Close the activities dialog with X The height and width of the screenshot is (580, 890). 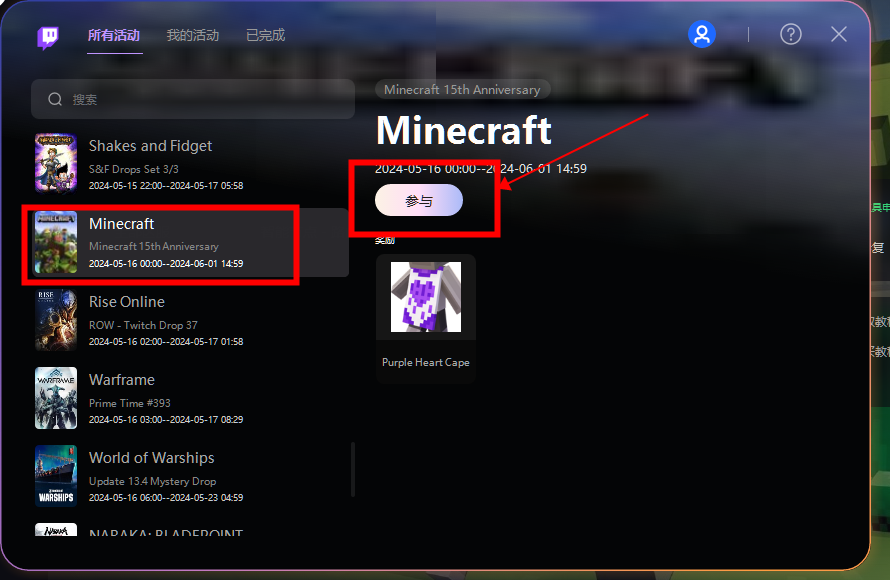point(839,35)
